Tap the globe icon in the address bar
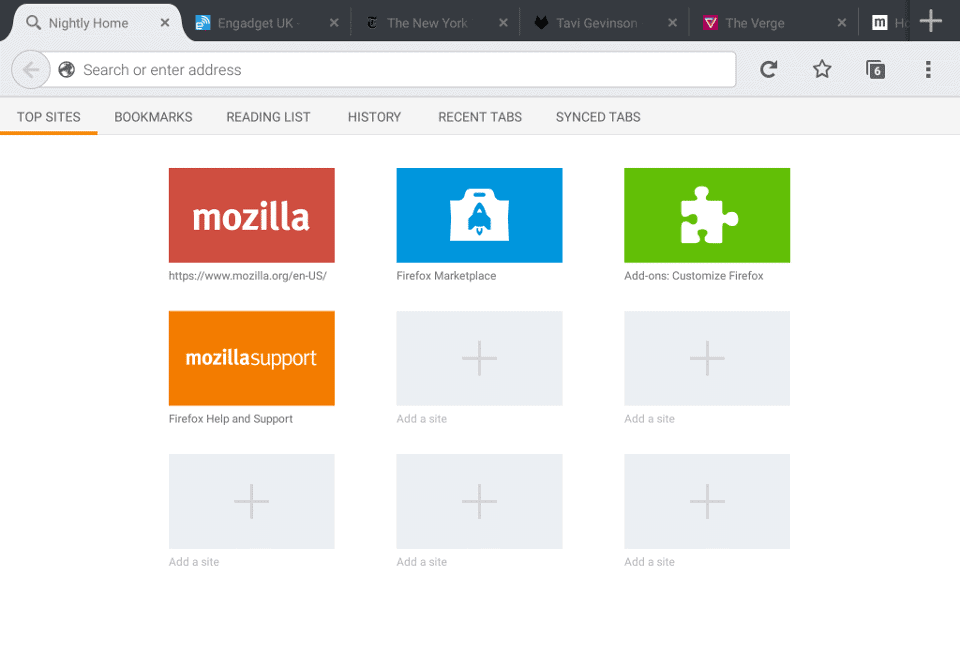This screenshot has height=652, width=960. pyautogui.click(x=66, y=69)
